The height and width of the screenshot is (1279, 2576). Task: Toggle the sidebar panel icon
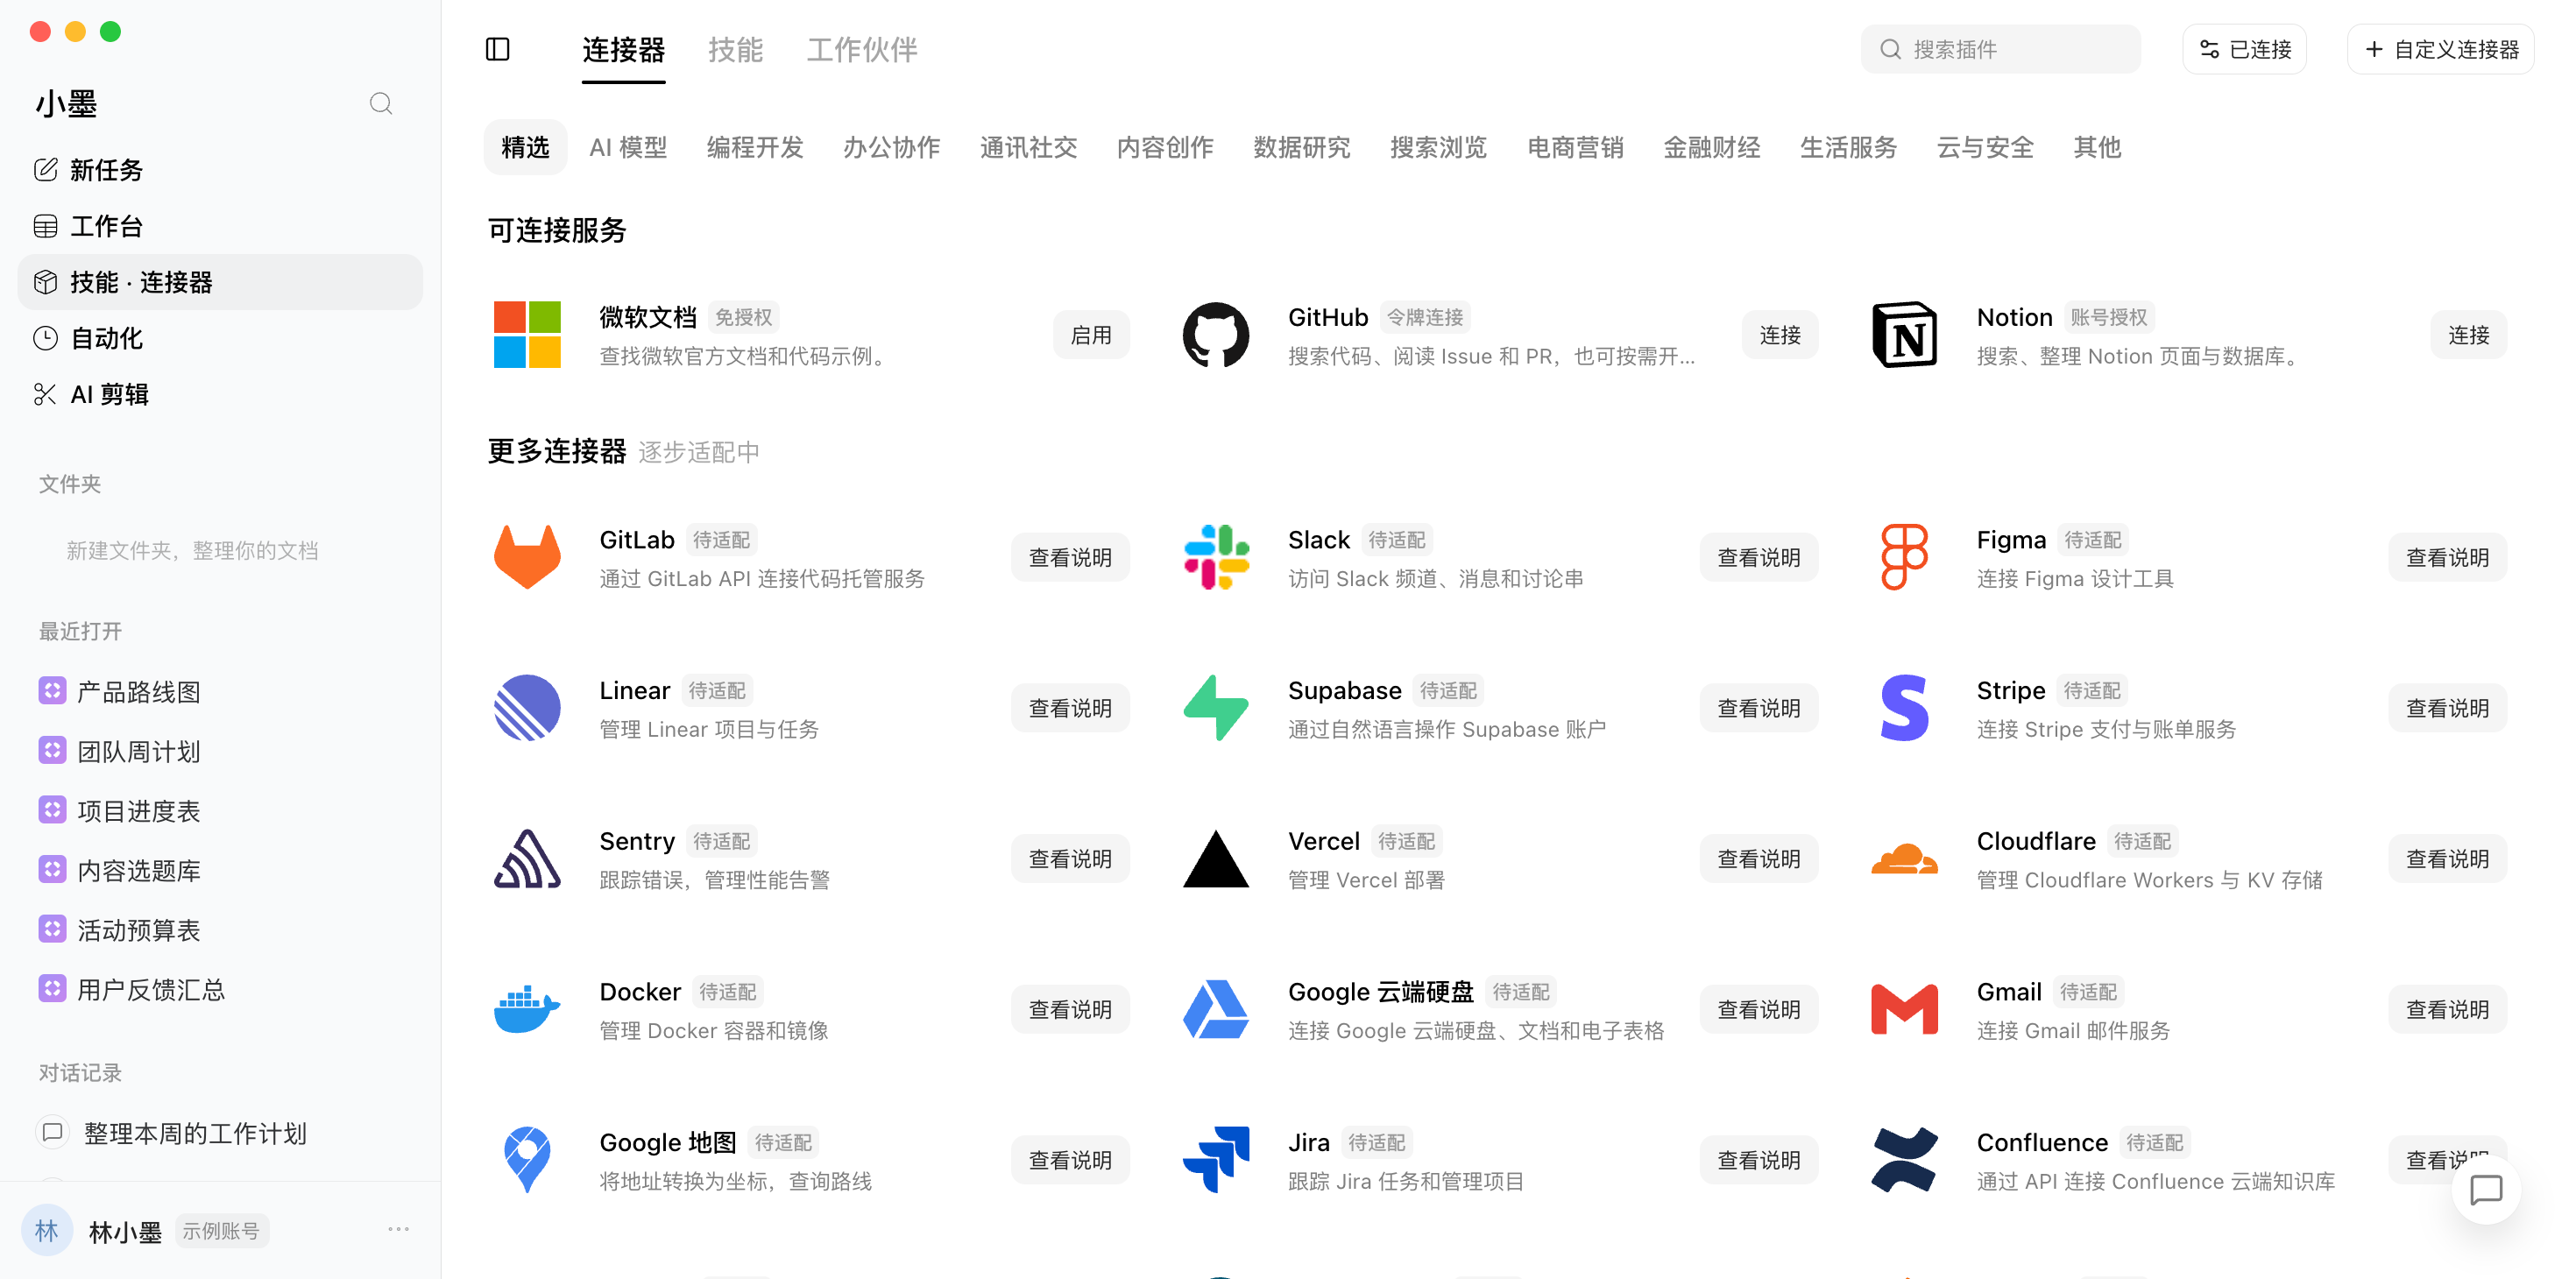click(497, 49)
